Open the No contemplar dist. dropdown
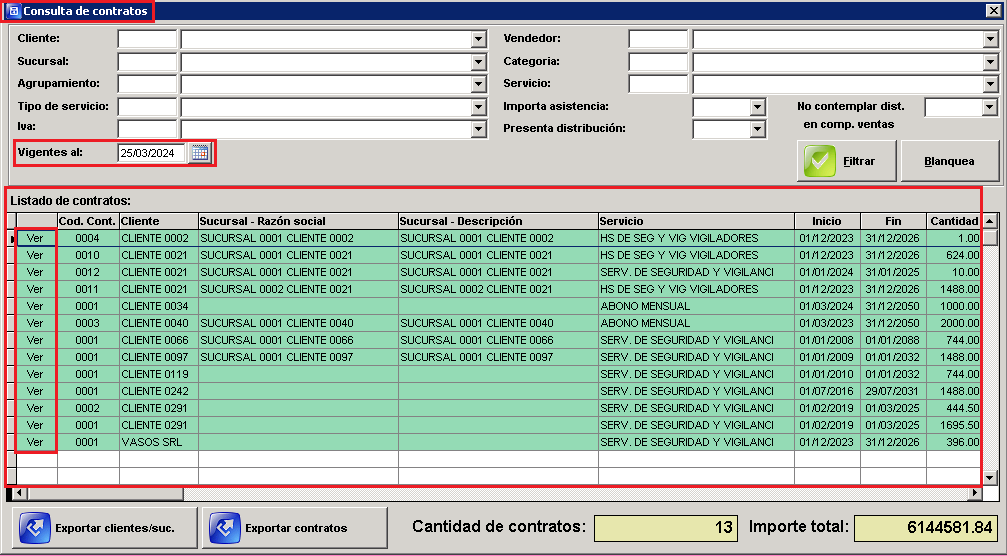The image size is (1007, 556). [990, 107]
